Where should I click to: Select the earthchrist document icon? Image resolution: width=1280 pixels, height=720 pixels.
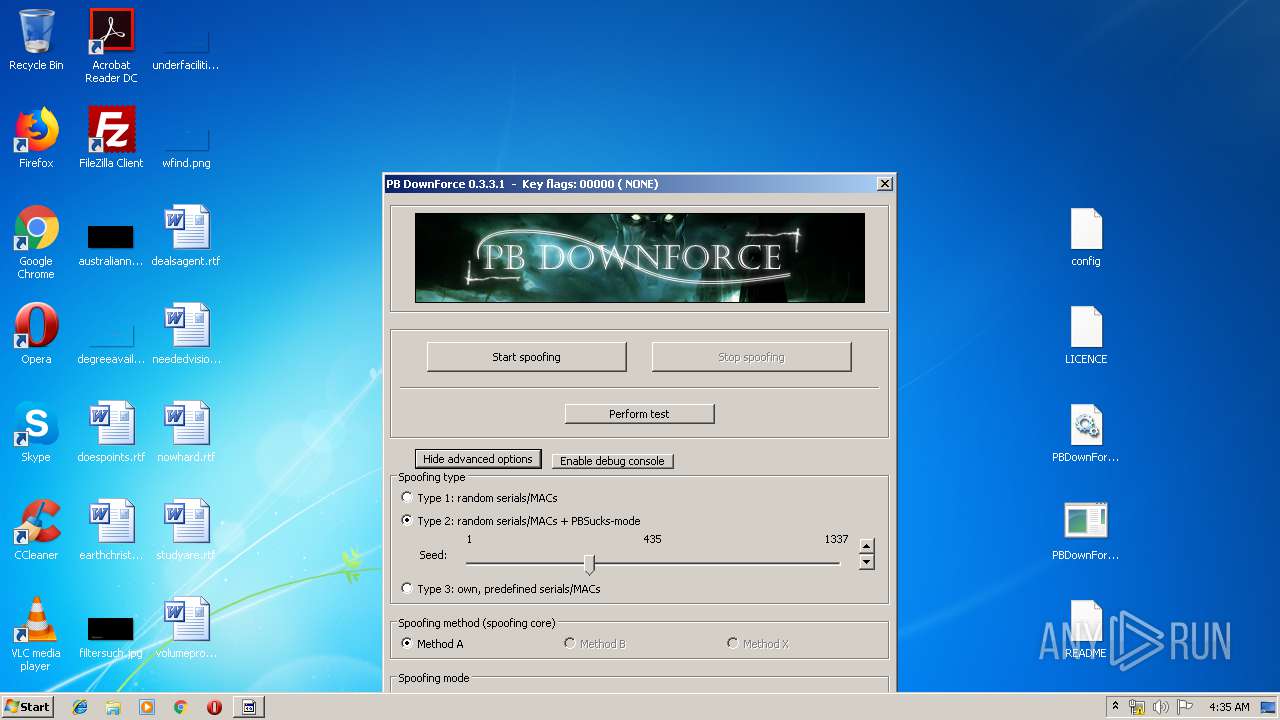click(111, 530)
